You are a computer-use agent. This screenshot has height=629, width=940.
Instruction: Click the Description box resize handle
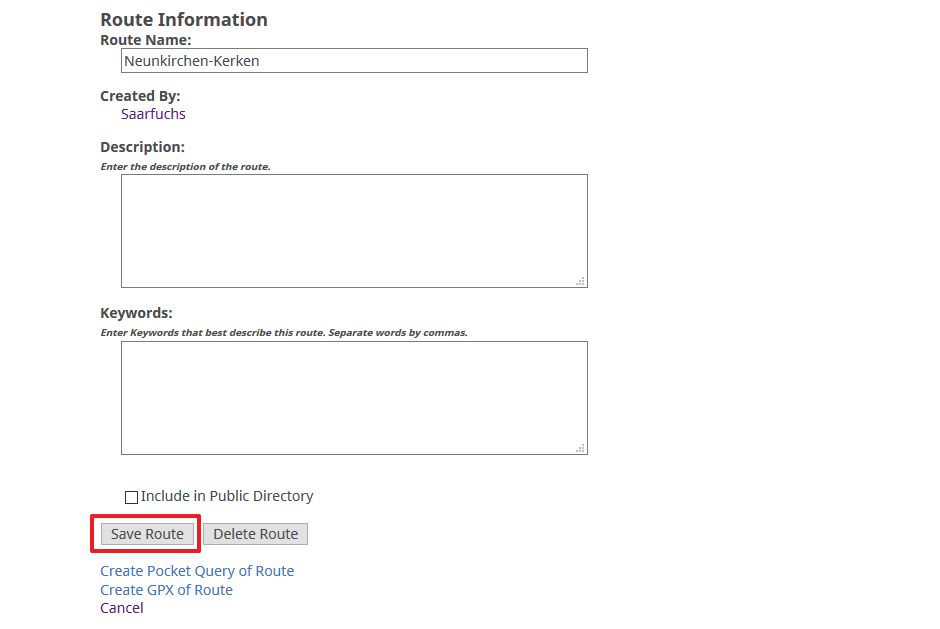pos(580,281)
